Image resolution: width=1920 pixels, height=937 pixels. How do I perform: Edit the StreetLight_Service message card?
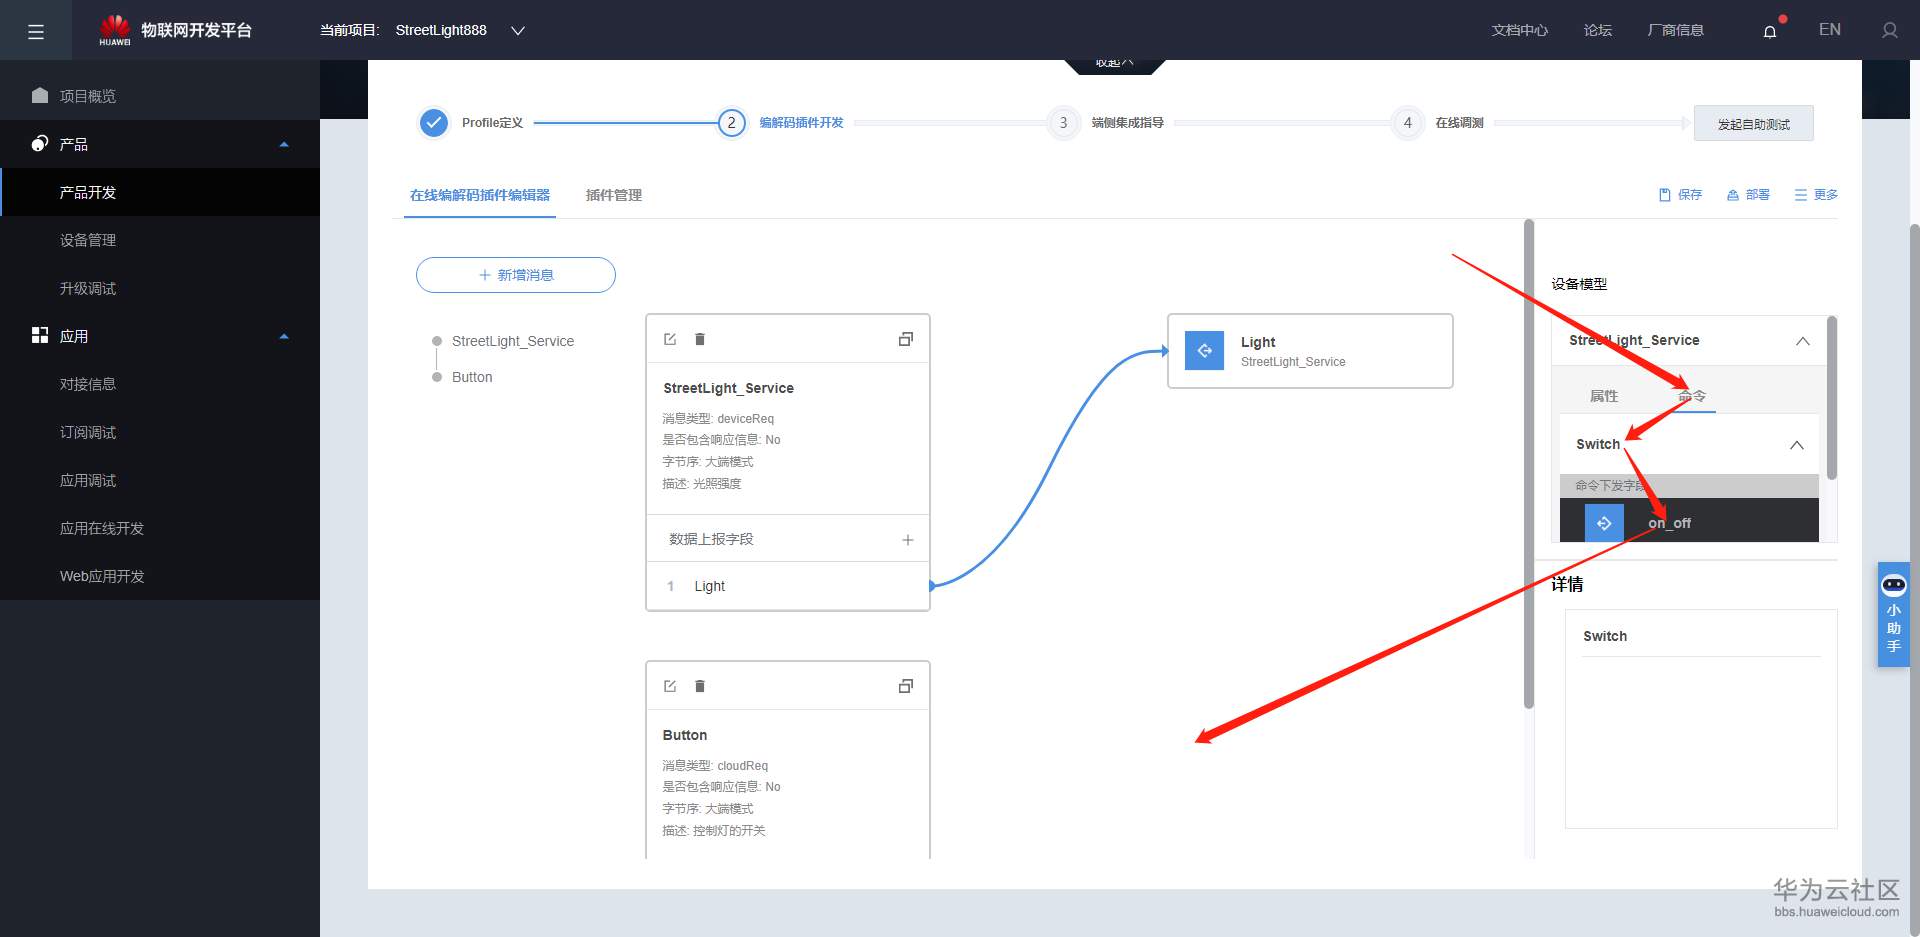pos(670,339)
